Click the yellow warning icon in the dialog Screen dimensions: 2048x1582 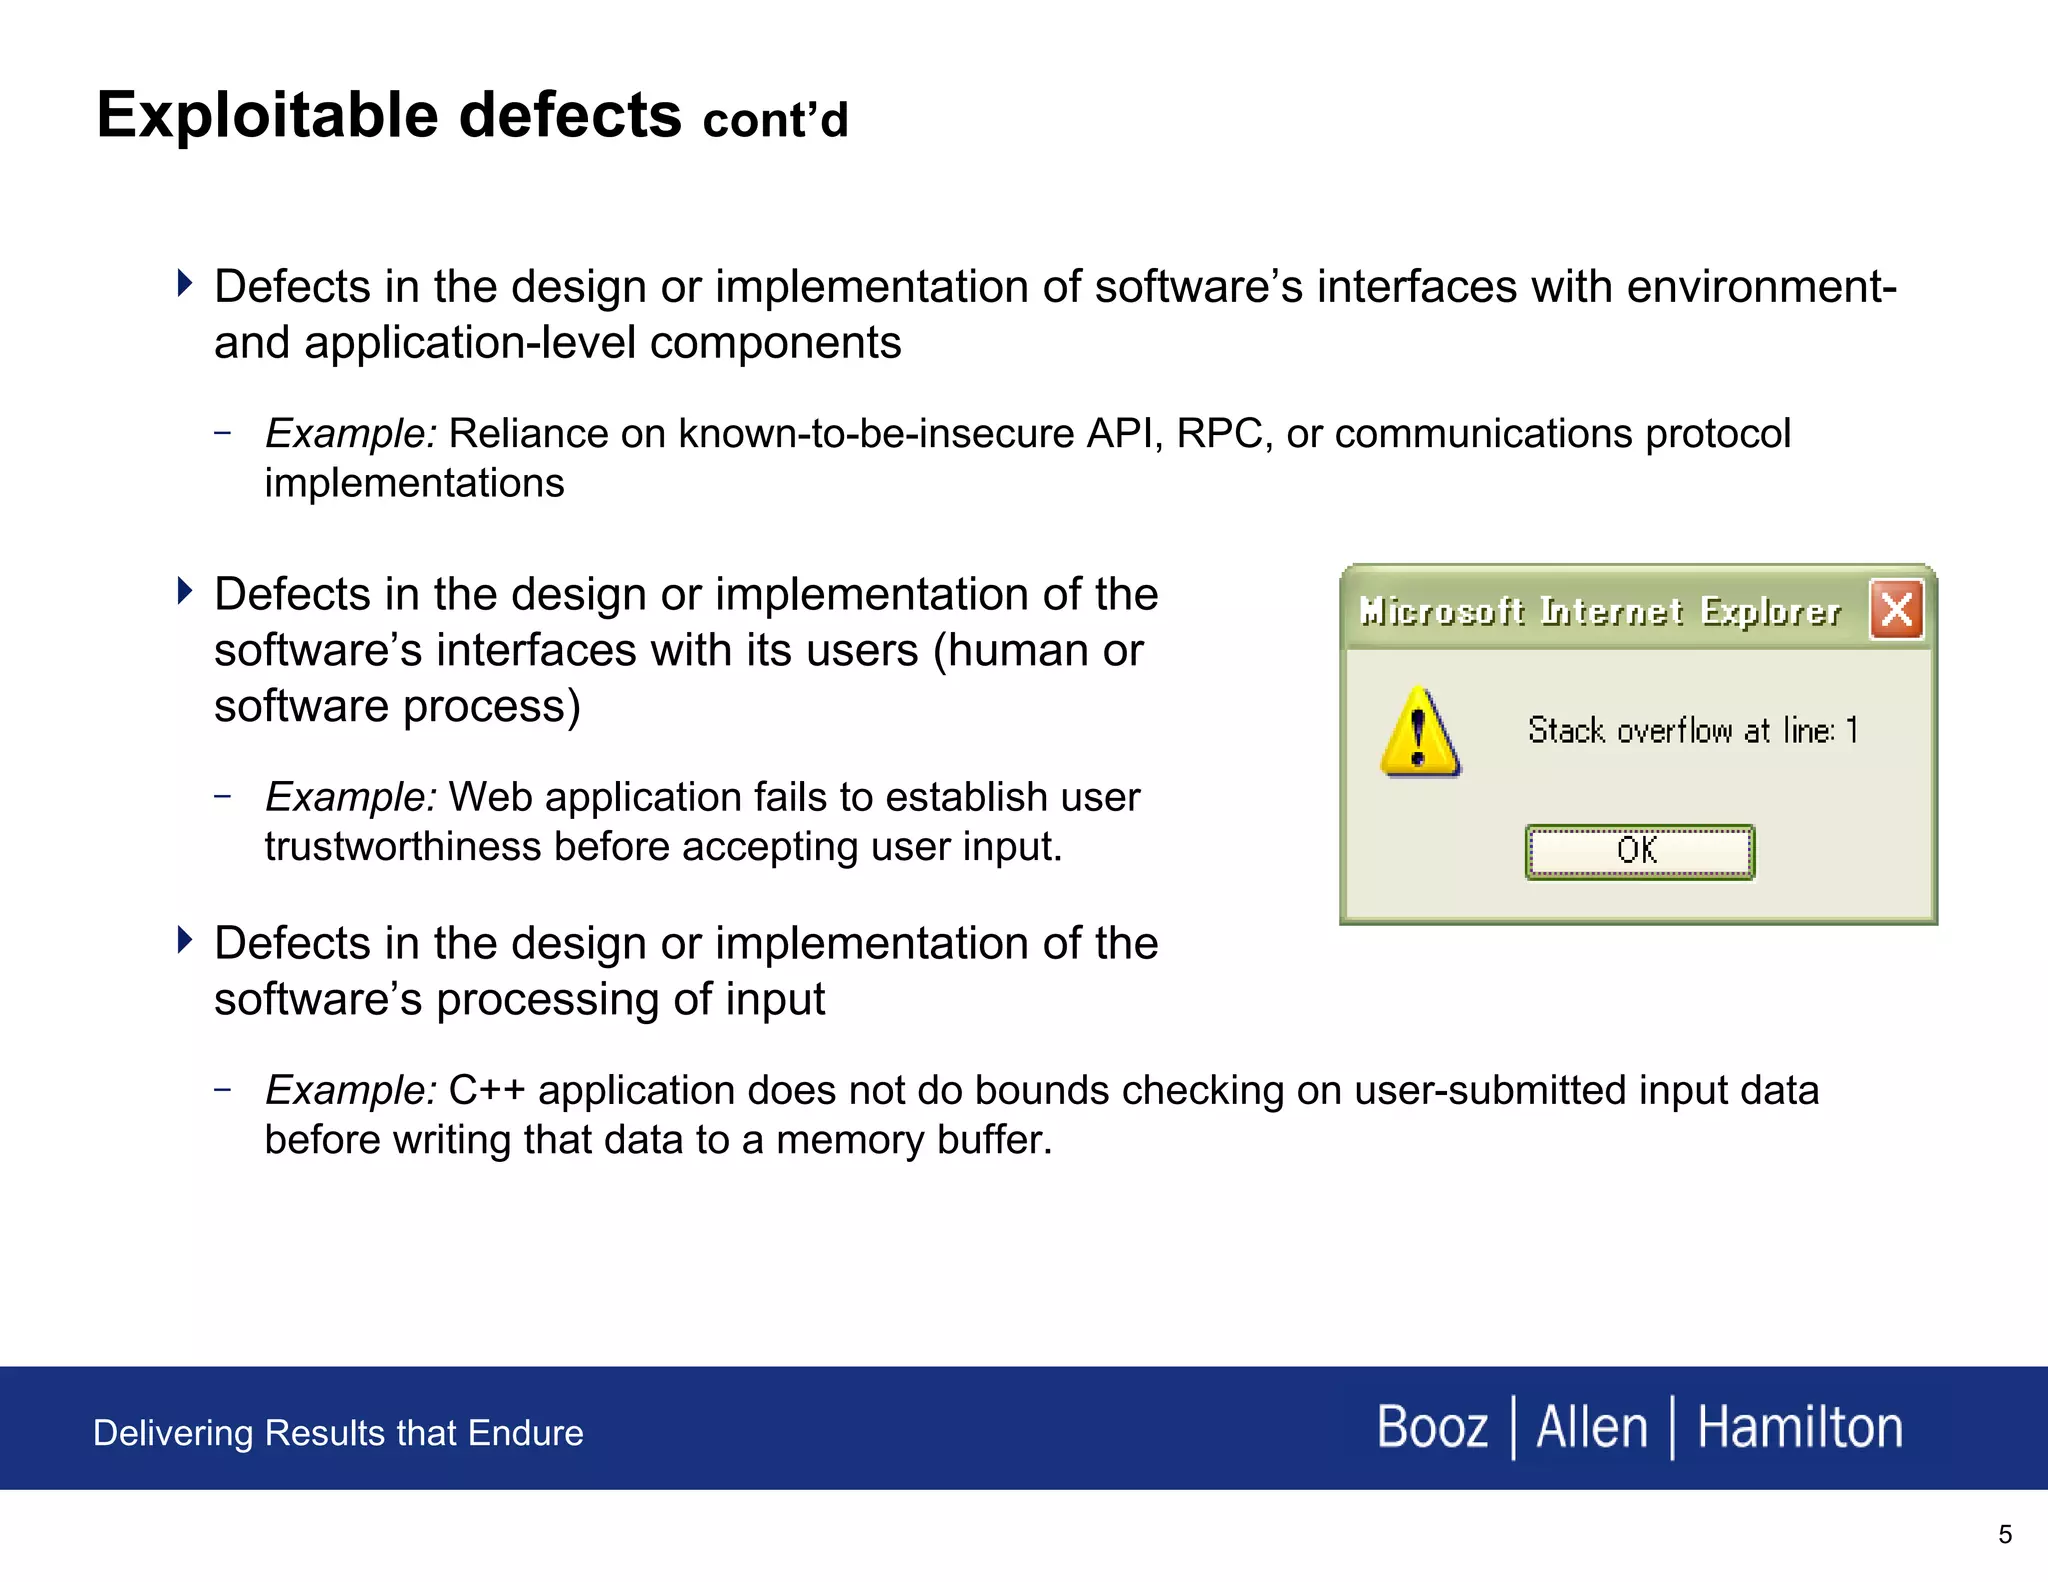tap(1420, 732)
